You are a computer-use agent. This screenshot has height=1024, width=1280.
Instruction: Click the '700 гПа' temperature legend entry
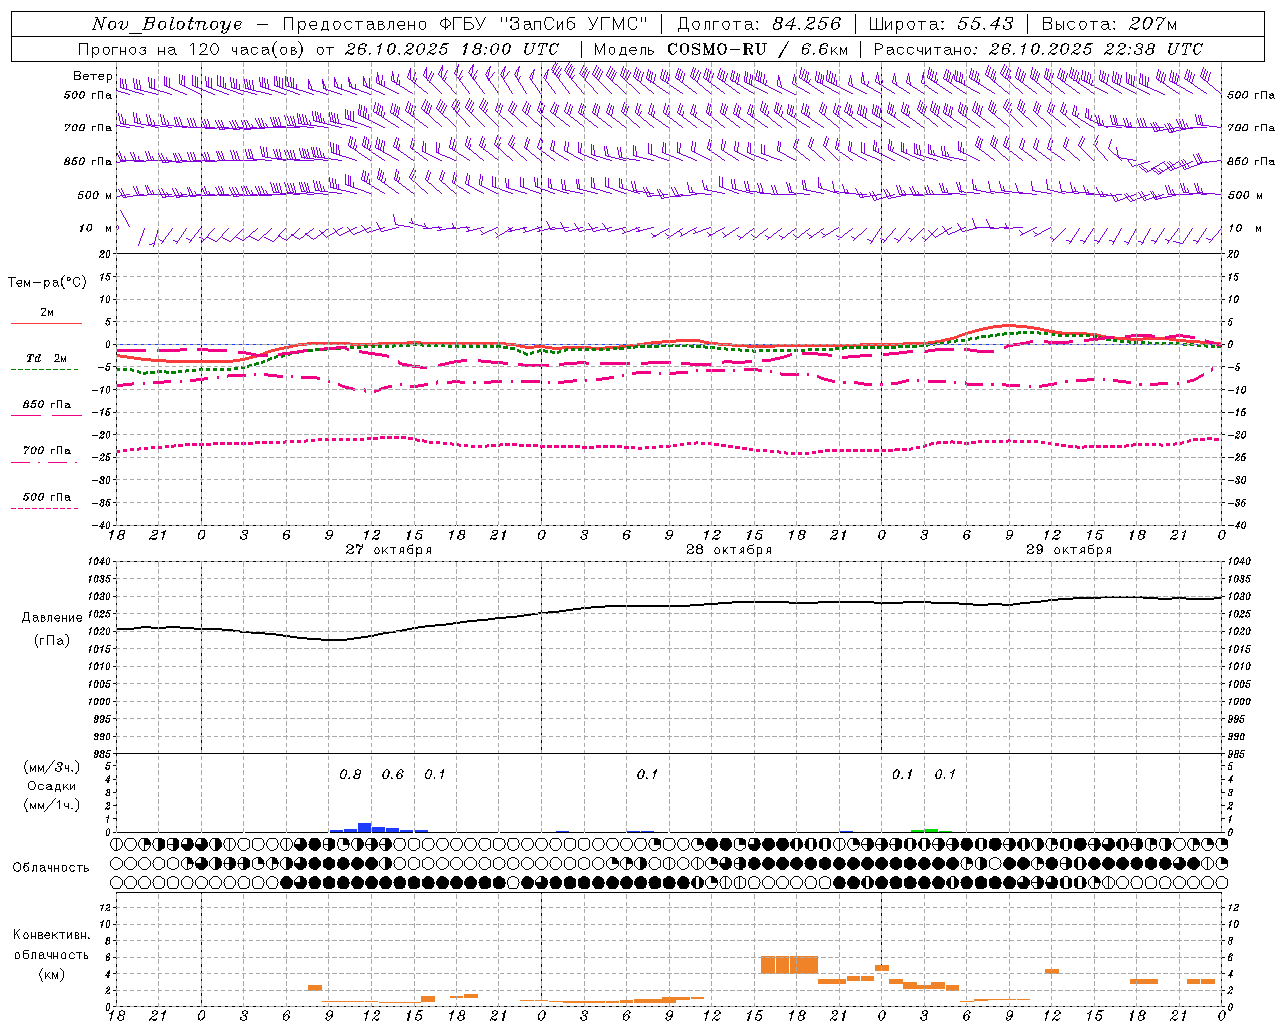coord(47,451)
